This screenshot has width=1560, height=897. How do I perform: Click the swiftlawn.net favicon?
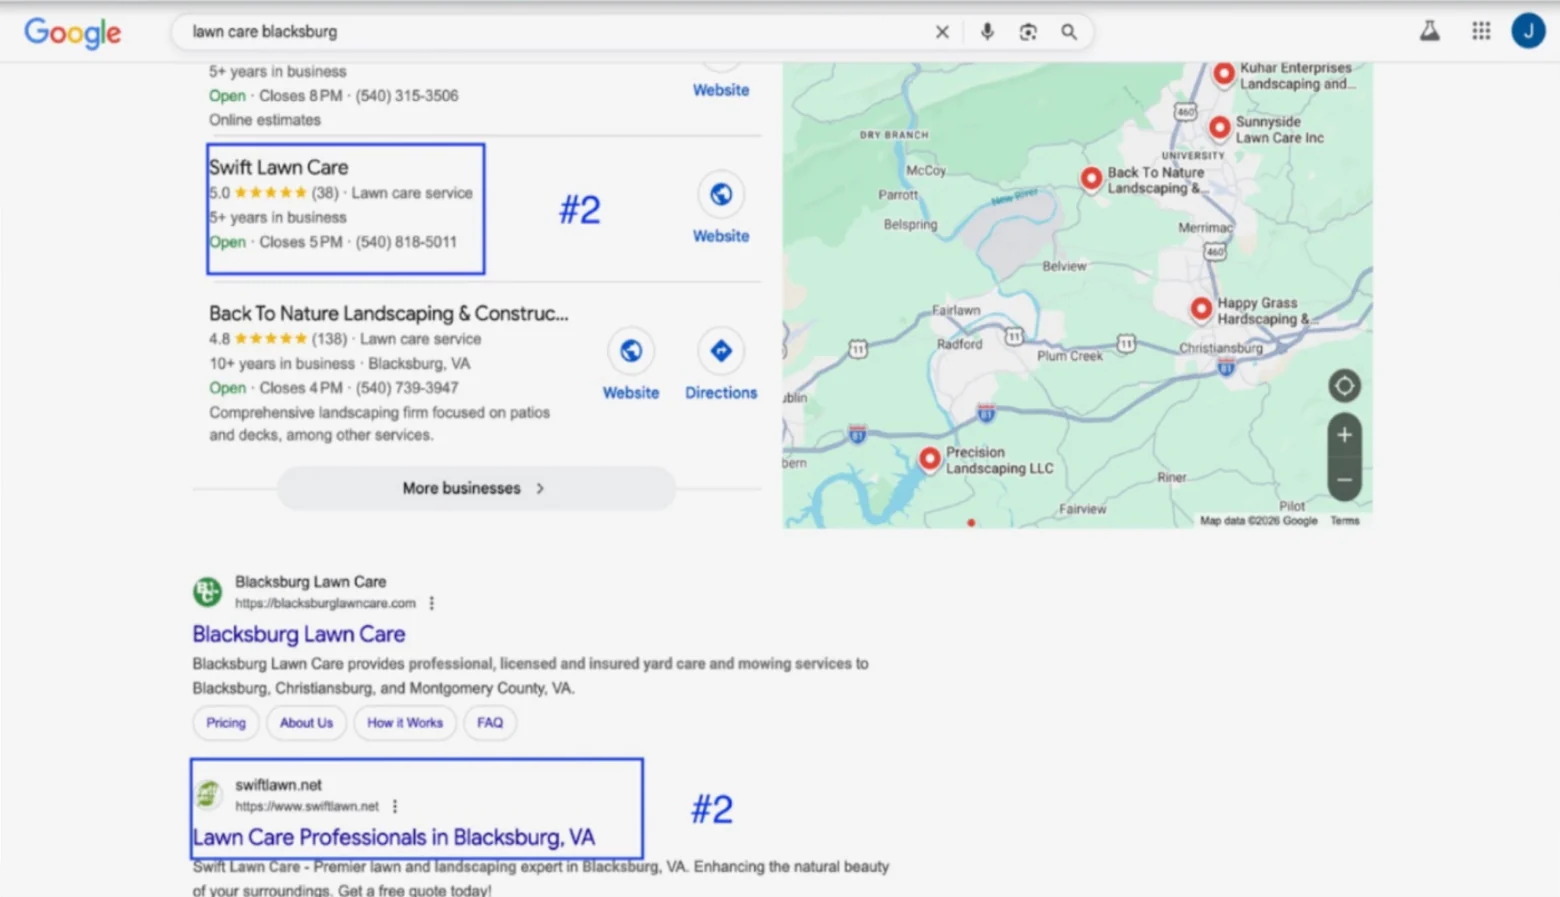pyautogui.click(x=207, y=795)
